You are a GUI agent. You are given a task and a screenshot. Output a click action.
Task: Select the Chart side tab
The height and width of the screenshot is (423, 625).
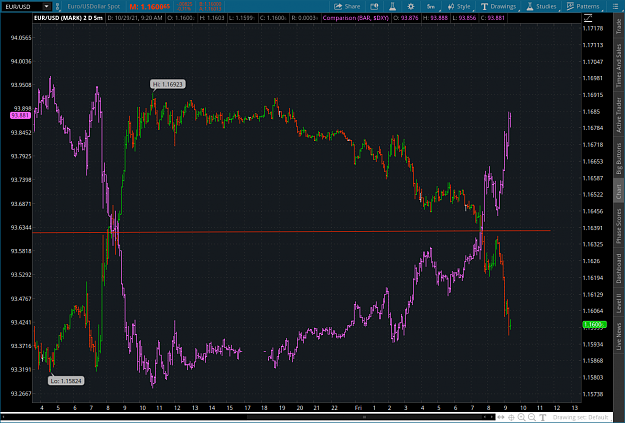[x=619, y=192]
